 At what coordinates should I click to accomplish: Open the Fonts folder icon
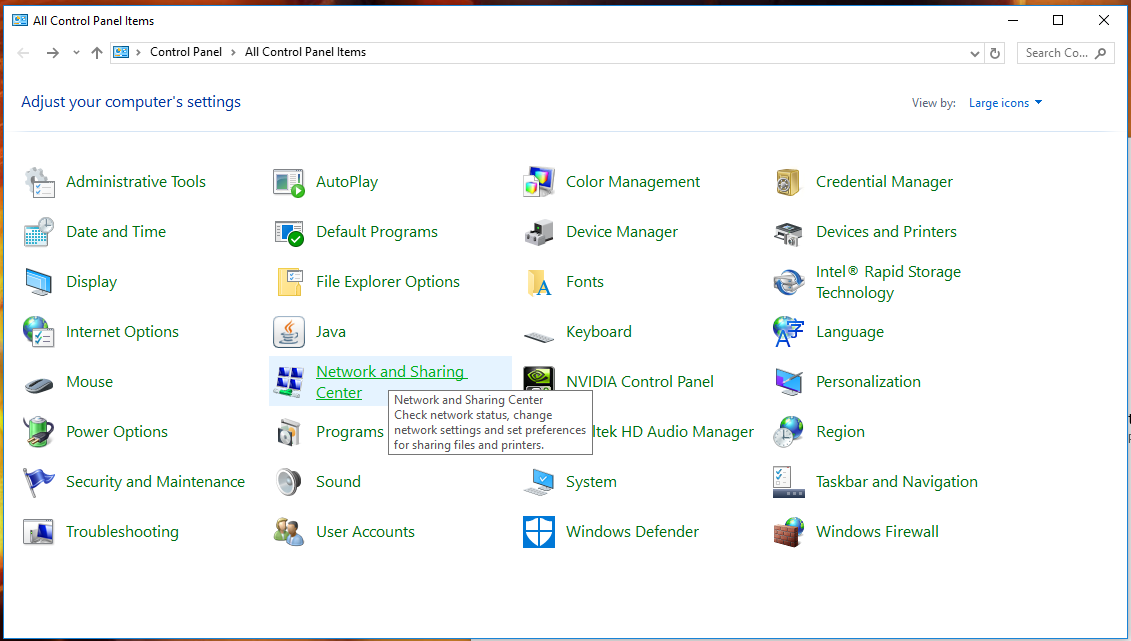click(x=539, y=282)
